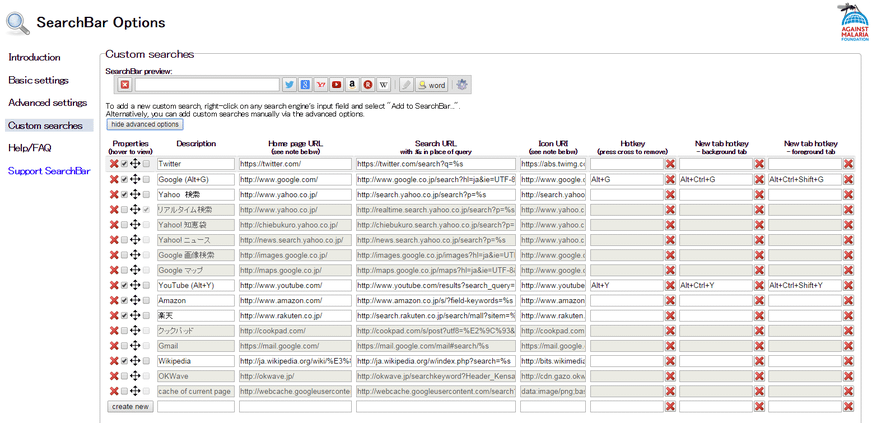Remove Alt+Ctrl+G background tab hotkey with cross

coord(759,179)
